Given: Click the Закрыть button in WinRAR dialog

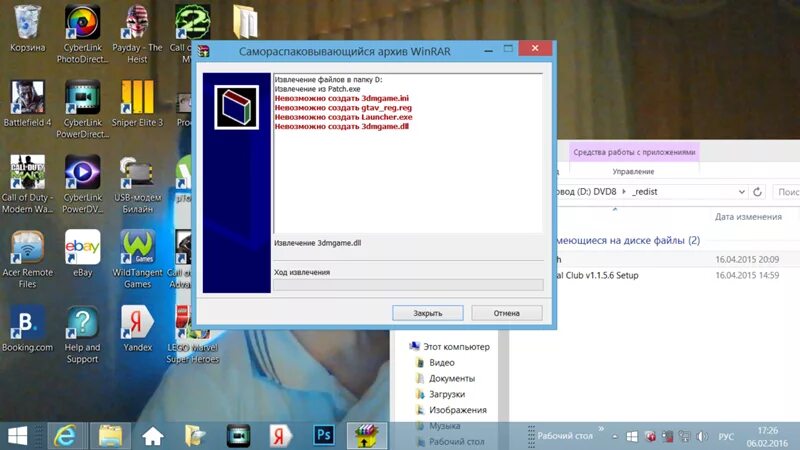Looking at the screenshot, I should click(428, 313).
